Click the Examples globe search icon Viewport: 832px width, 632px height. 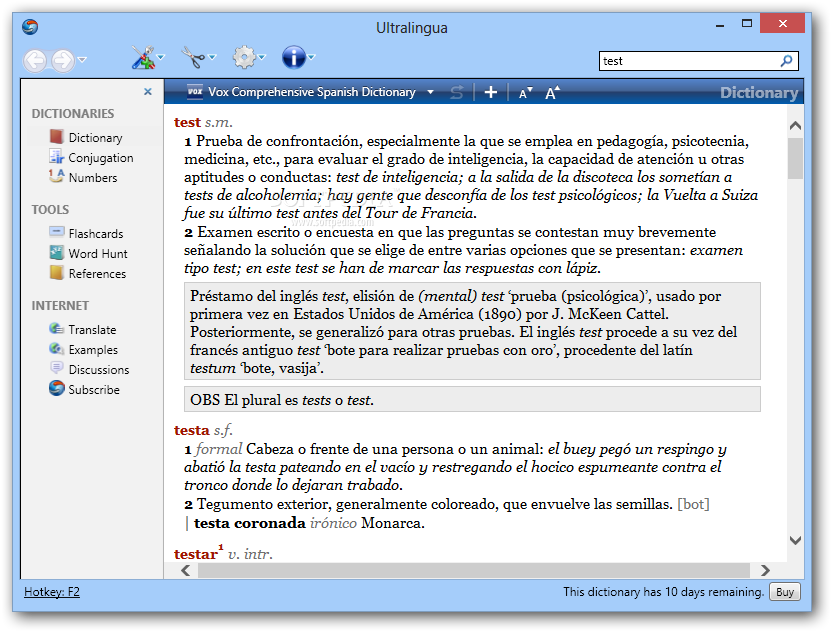(56, 349)
